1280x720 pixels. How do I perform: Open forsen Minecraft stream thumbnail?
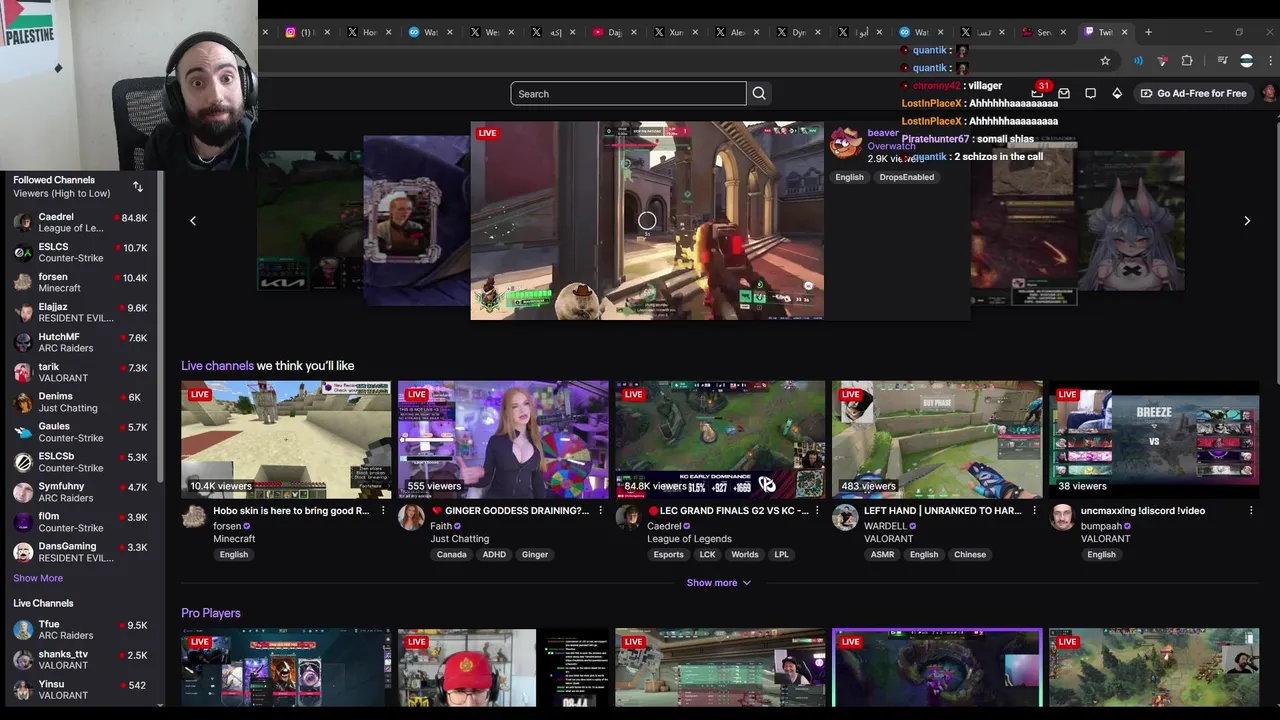click(286, 439)
